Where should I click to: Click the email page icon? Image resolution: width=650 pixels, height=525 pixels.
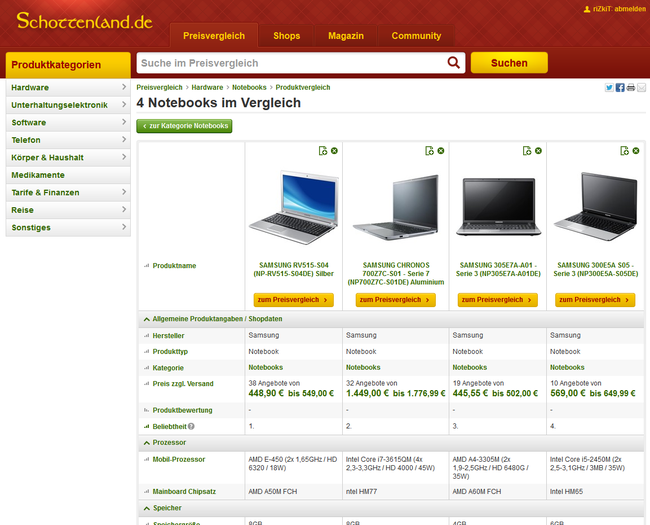click(x=641, y=88)
